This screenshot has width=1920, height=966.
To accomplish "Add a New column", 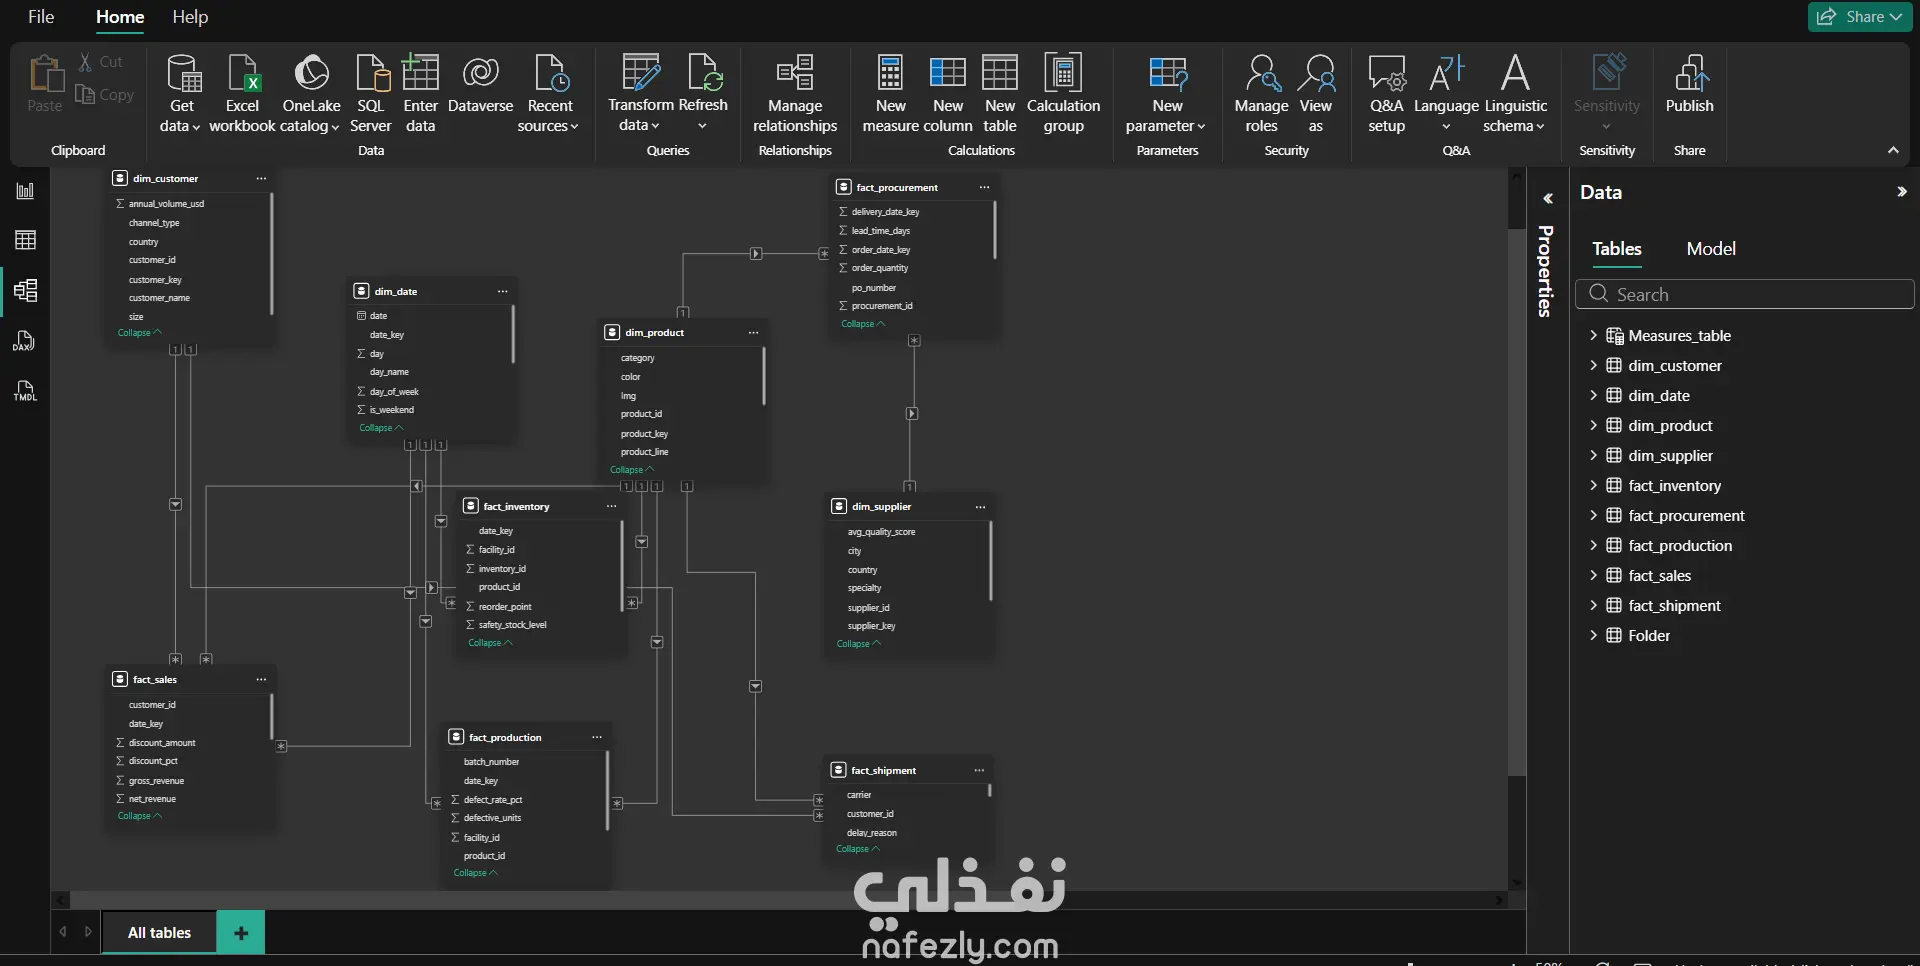I will coord(948,93).
